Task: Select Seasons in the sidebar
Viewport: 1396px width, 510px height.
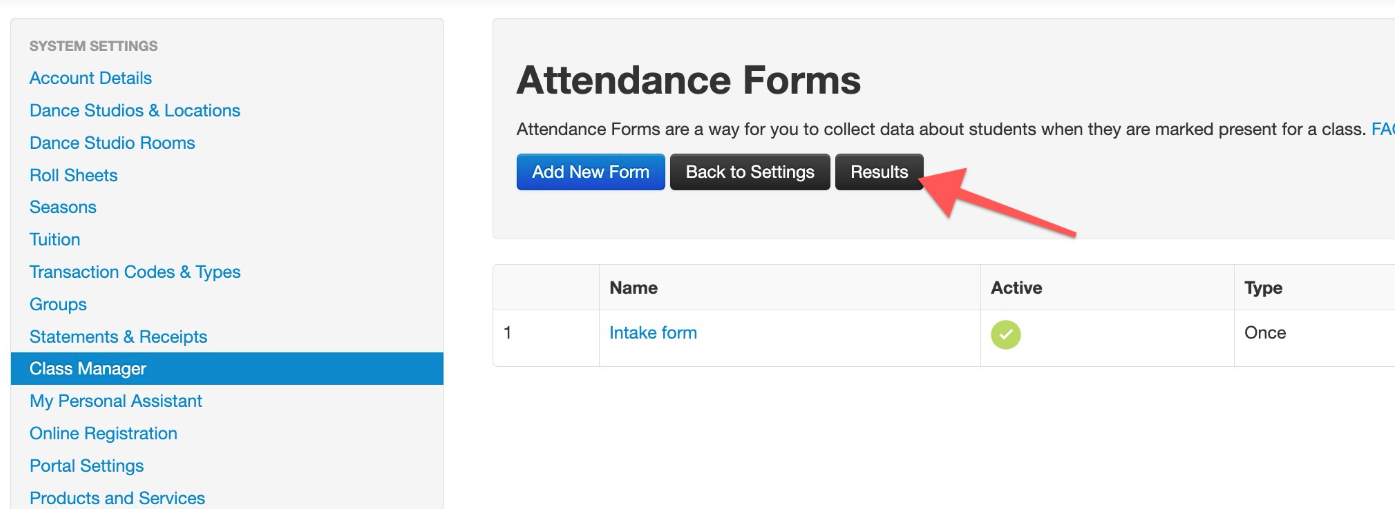Action: (63, 207)
